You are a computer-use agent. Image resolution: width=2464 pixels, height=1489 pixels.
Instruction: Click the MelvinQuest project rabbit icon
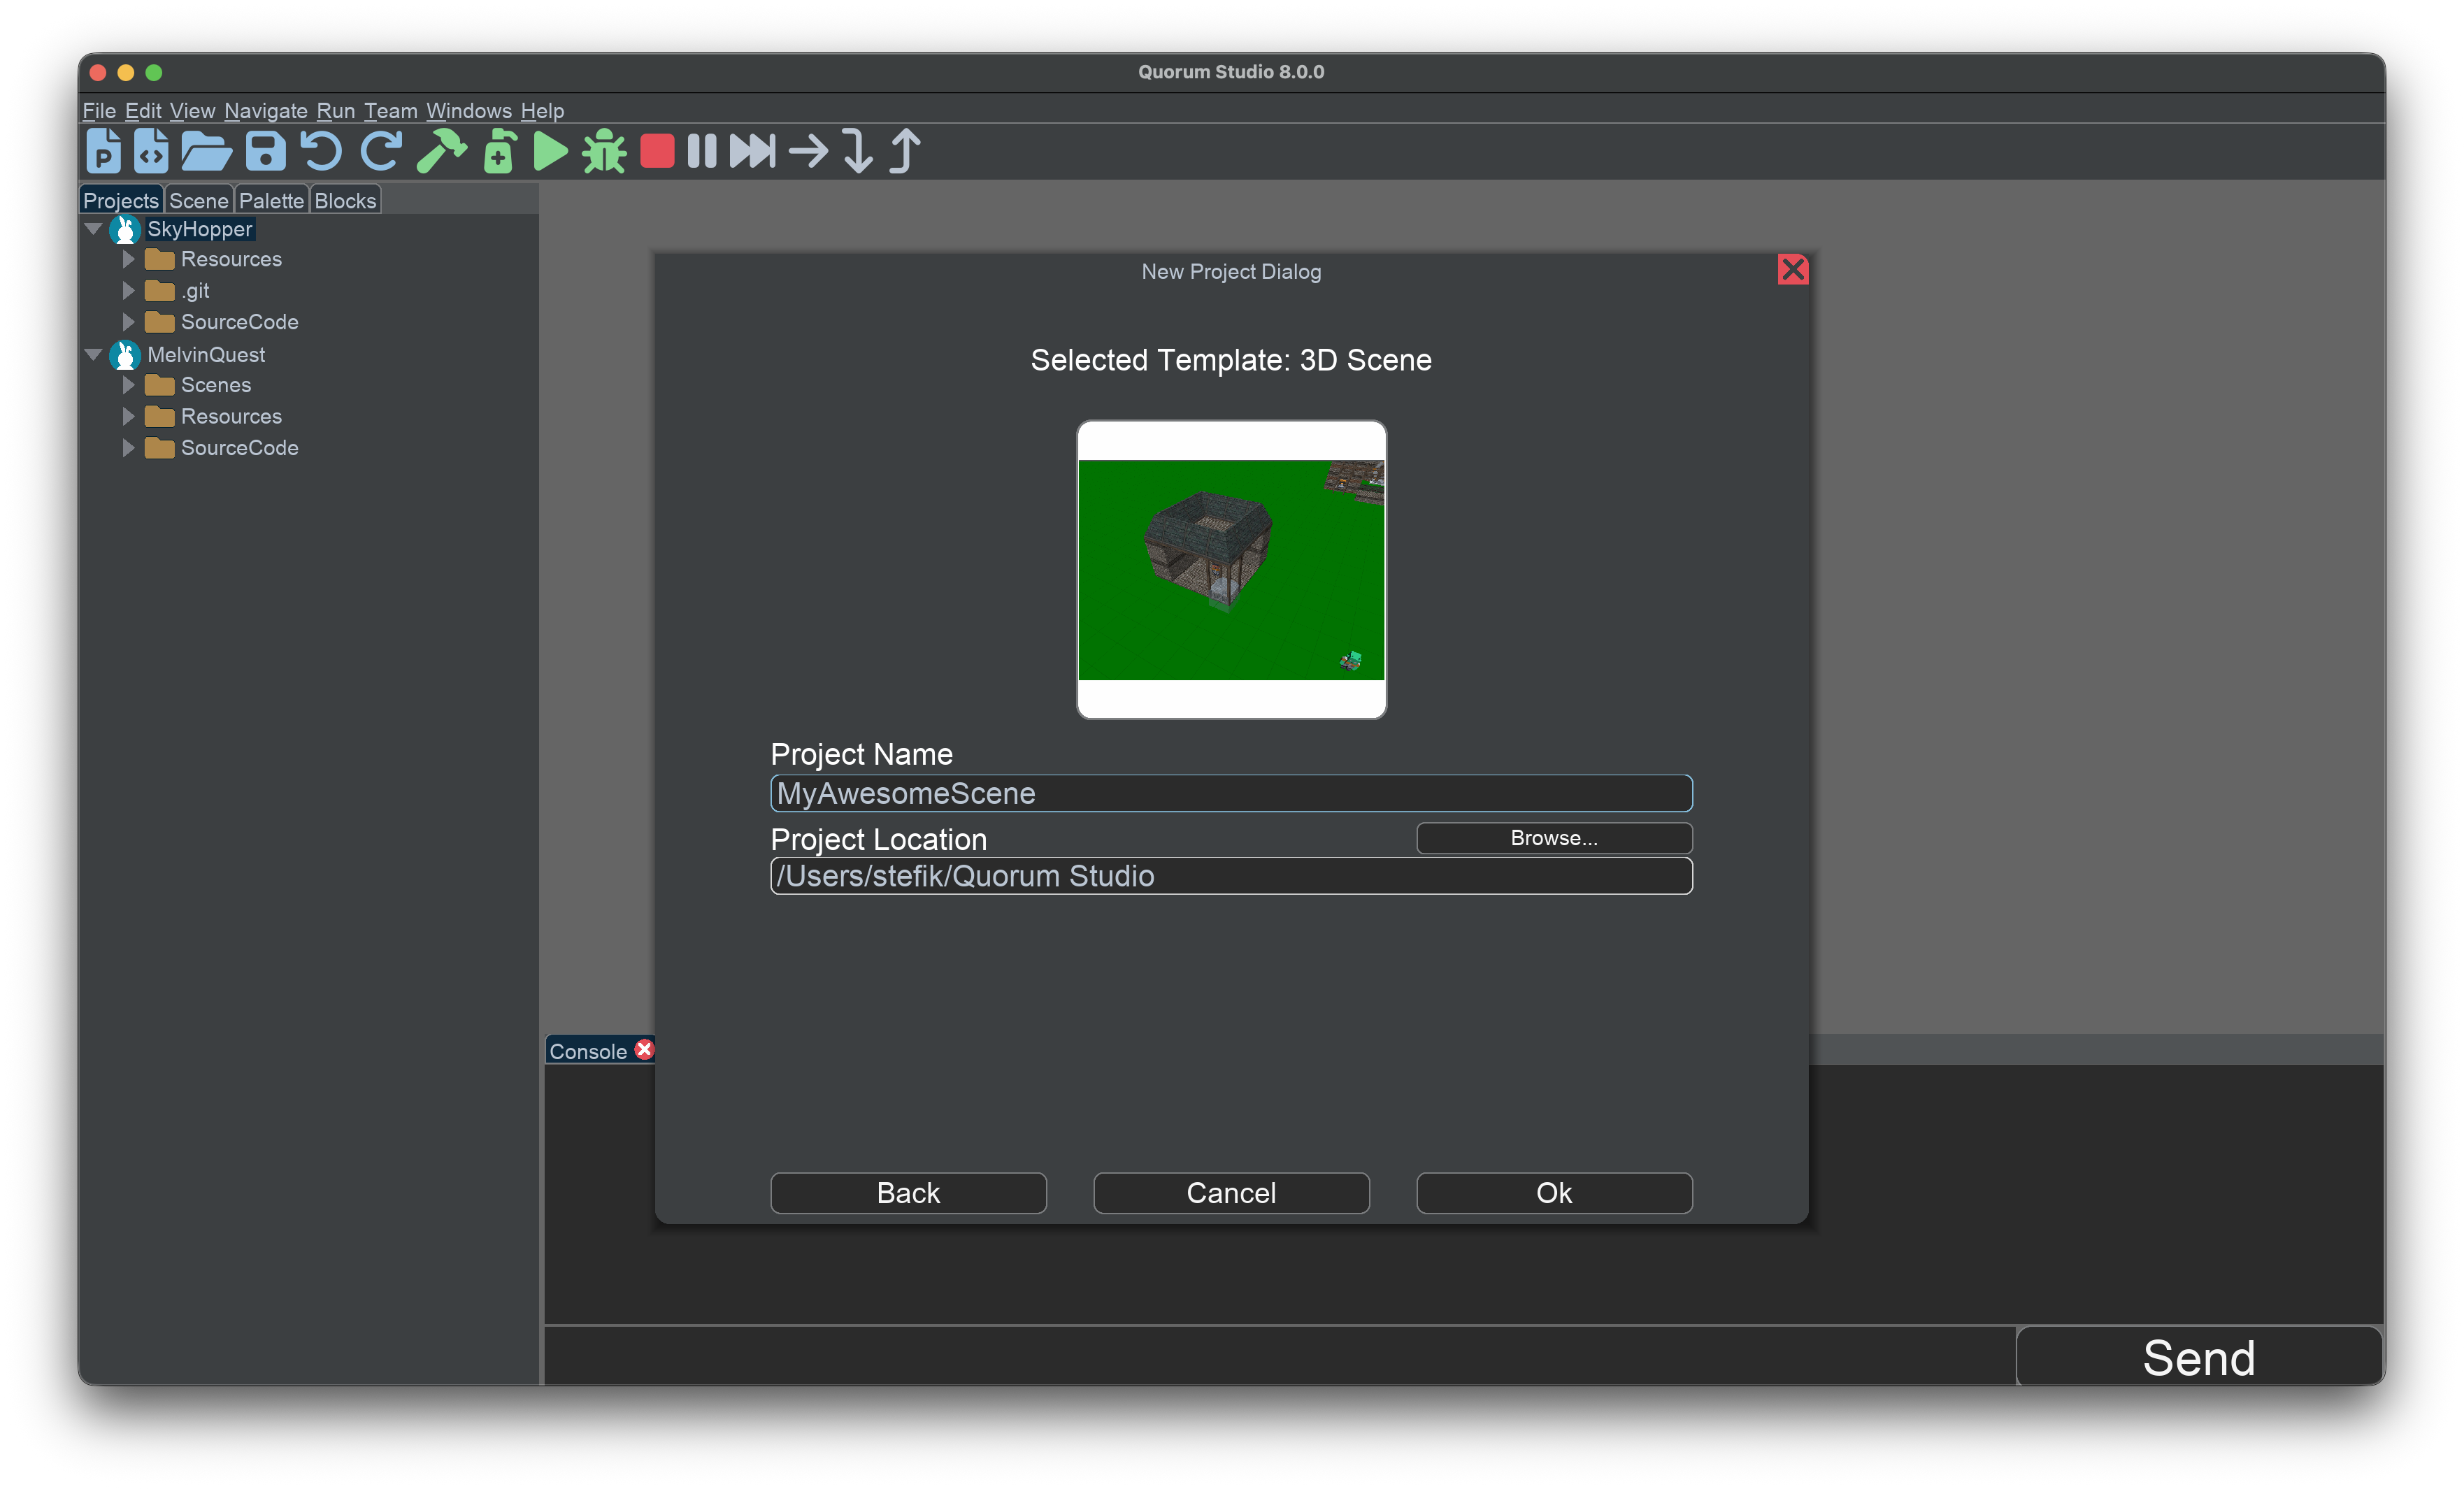124,354
